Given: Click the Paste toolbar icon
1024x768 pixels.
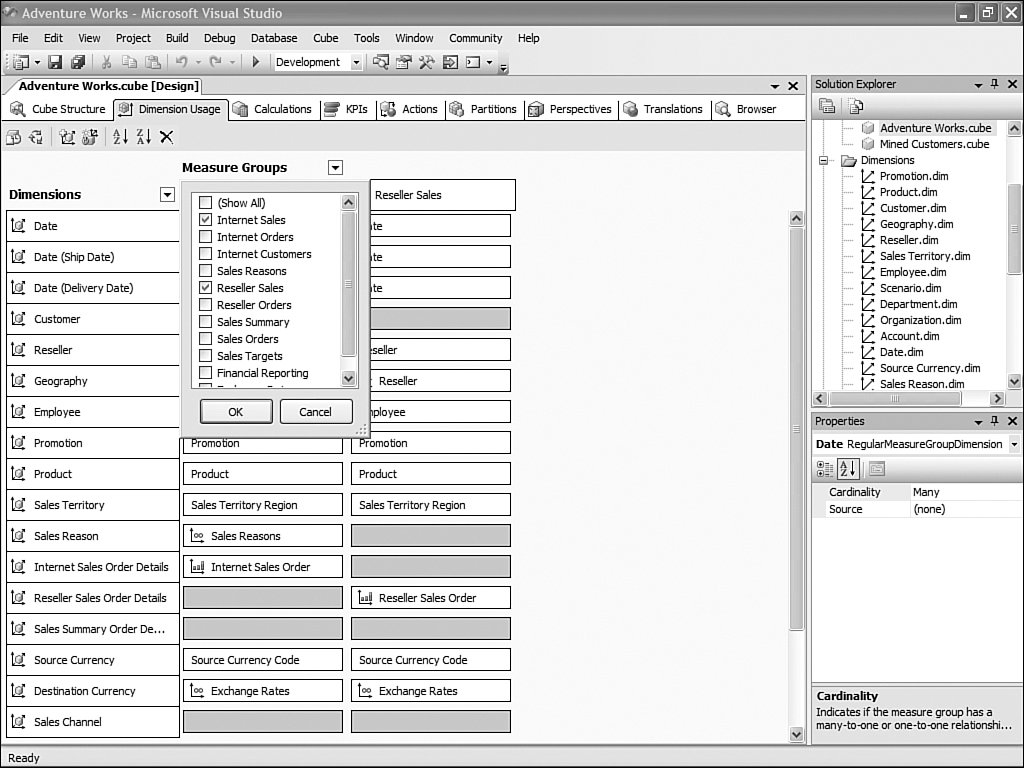Looking at the screenshot, I should coord(153,62).
